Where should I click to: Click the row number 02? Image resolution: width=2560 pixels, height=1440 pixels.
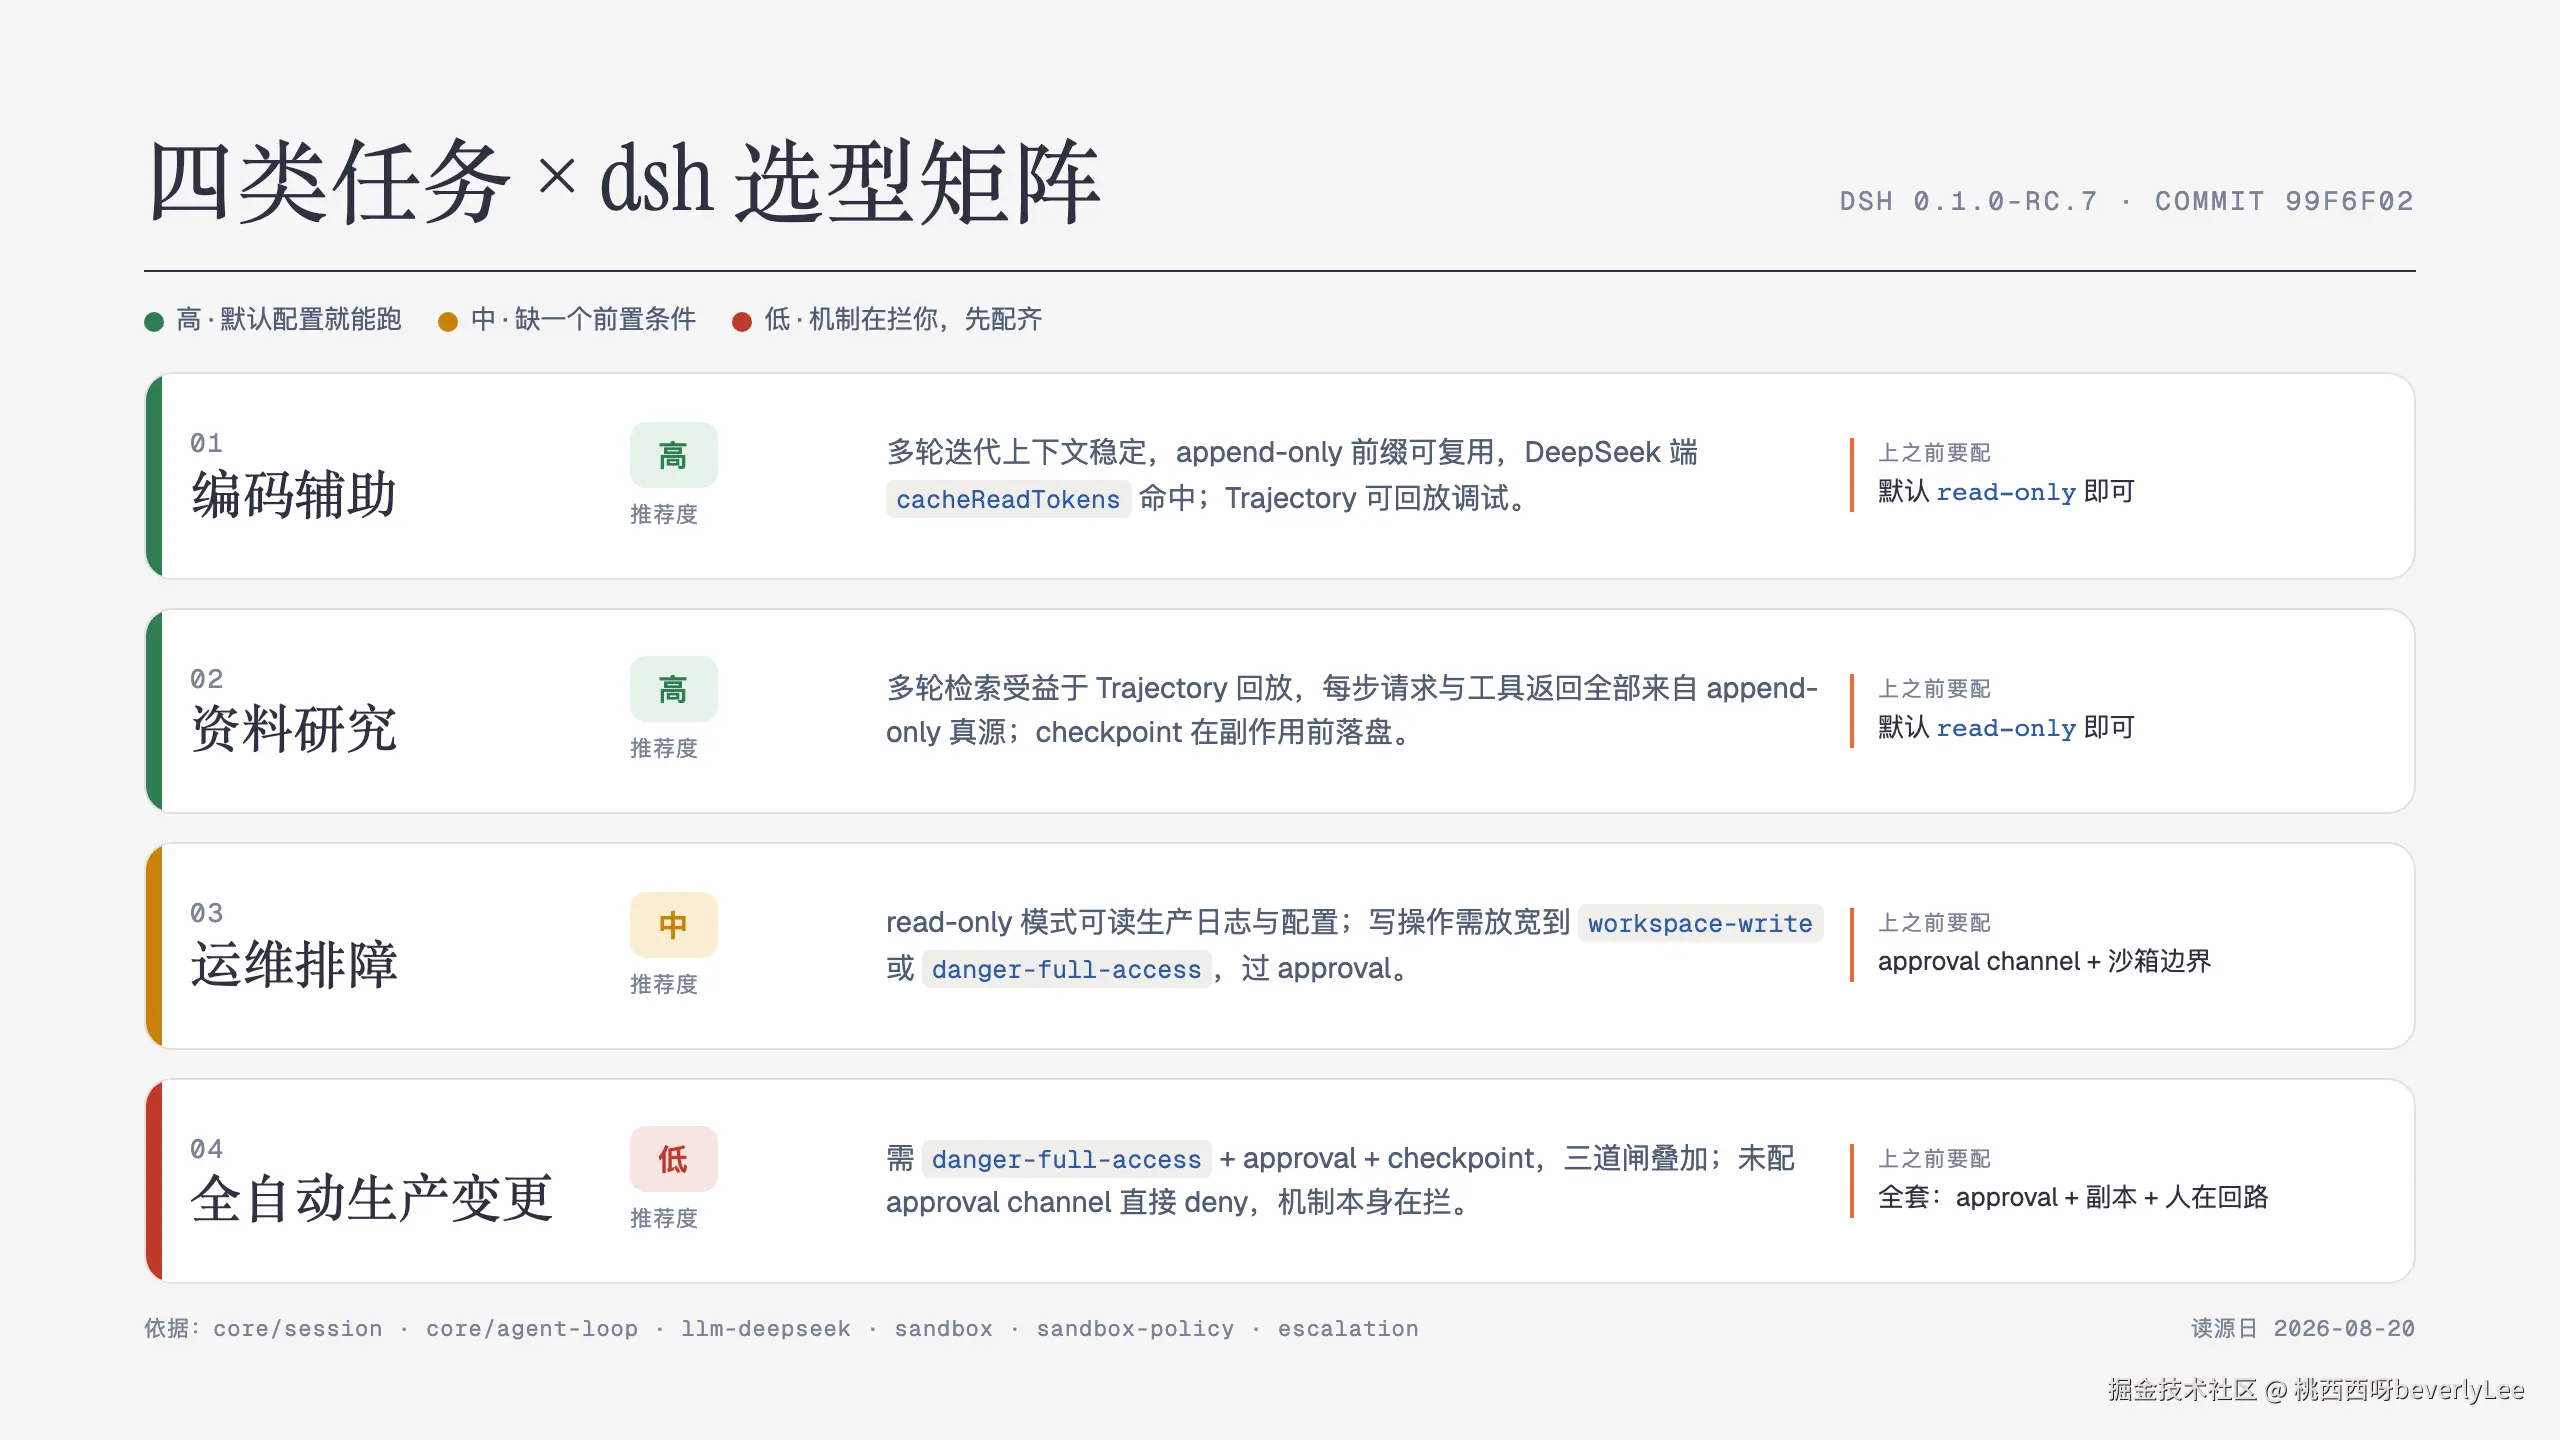click(207, 679)
